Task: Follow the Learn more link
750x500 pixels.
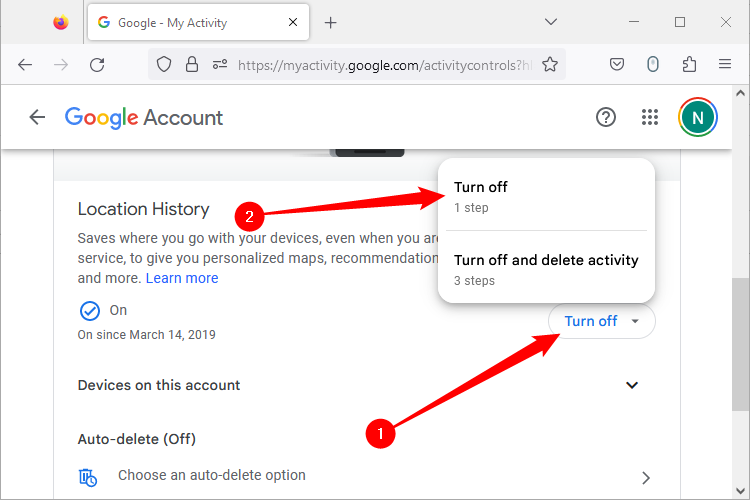Action: click(182, 278)
